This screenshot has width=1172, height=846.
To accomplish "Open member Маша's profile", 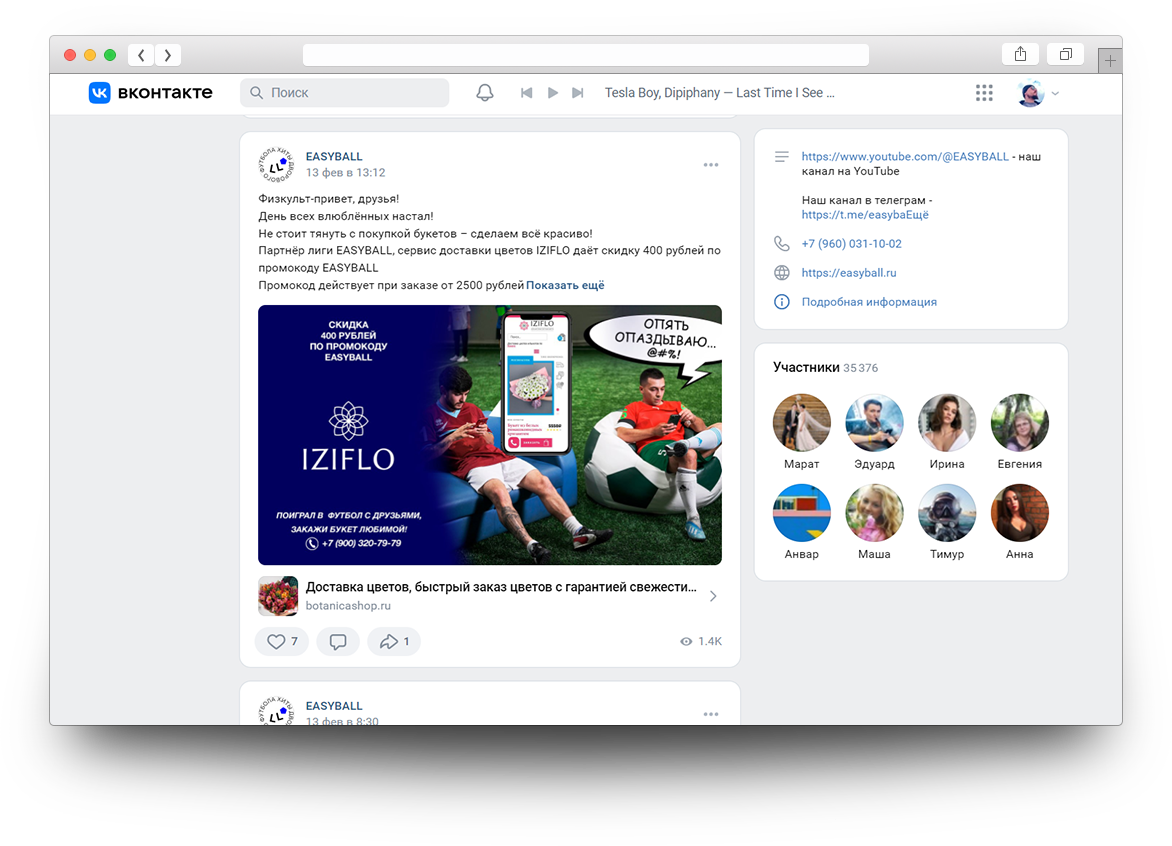I will pyautogui.click(x=875, y=513).
